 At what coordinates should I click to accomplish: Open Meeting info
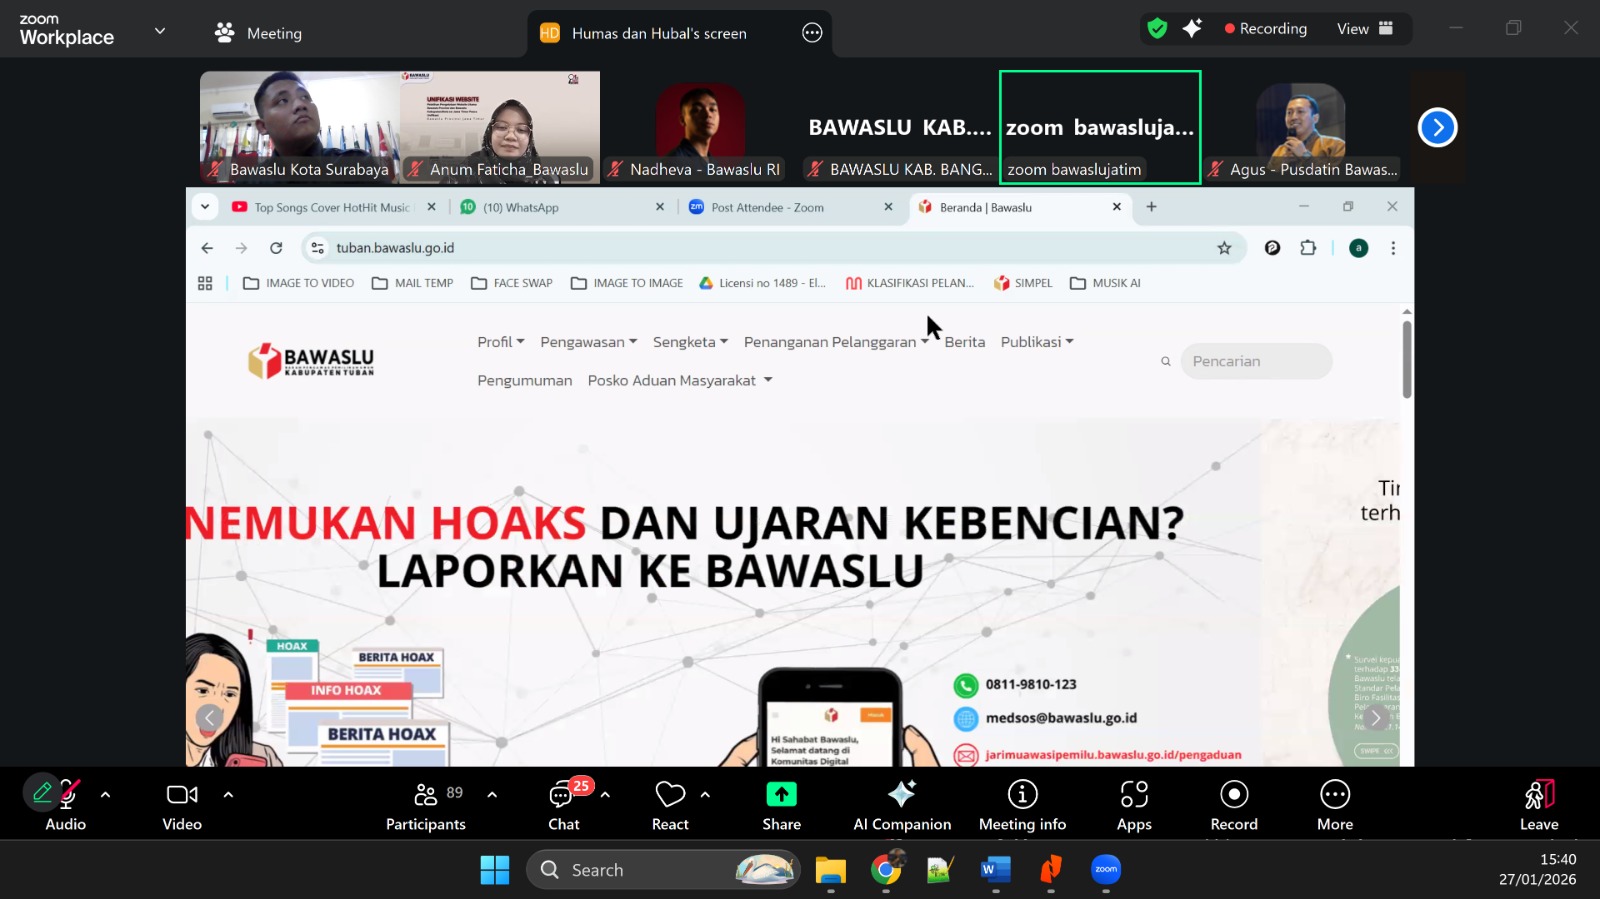pyautogui.click(x=1022, y=805)
